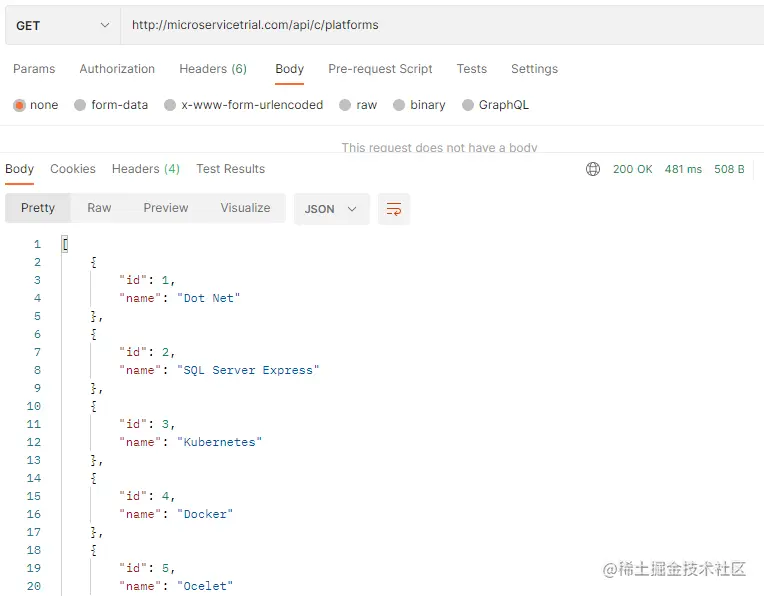The width and height of the screenshot is (764, 596).
Task: Open the JSON response format dropdown
Action: pos(331,209)
